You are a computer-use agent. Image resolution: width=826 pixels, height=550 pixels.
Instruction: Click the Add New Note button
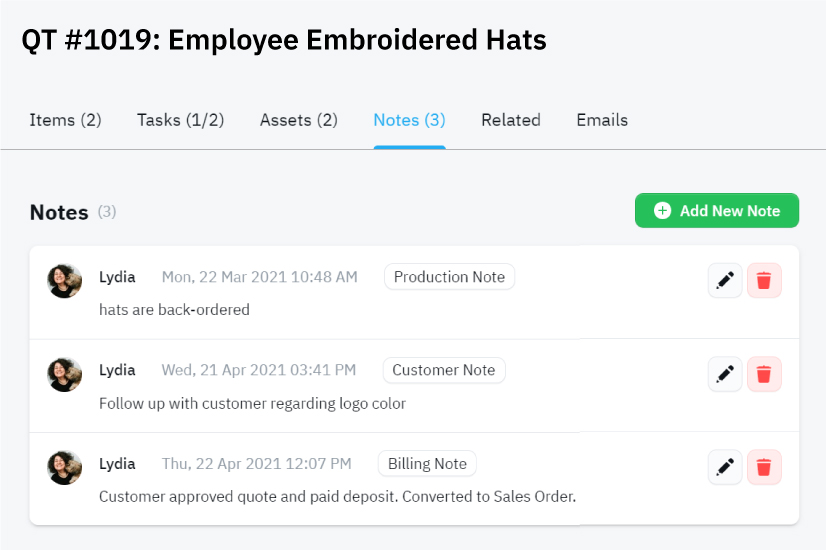pos(717,210)
